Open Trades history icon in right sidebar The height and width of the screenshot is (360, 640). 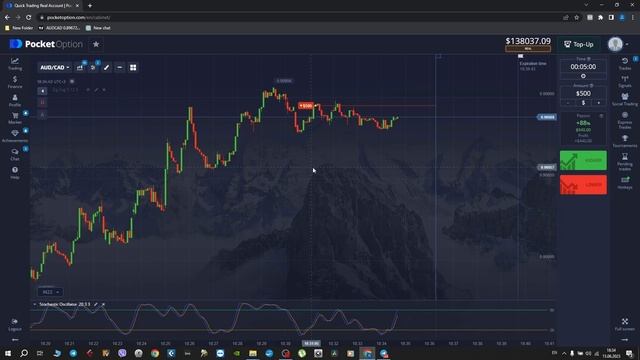pos(624,64)
